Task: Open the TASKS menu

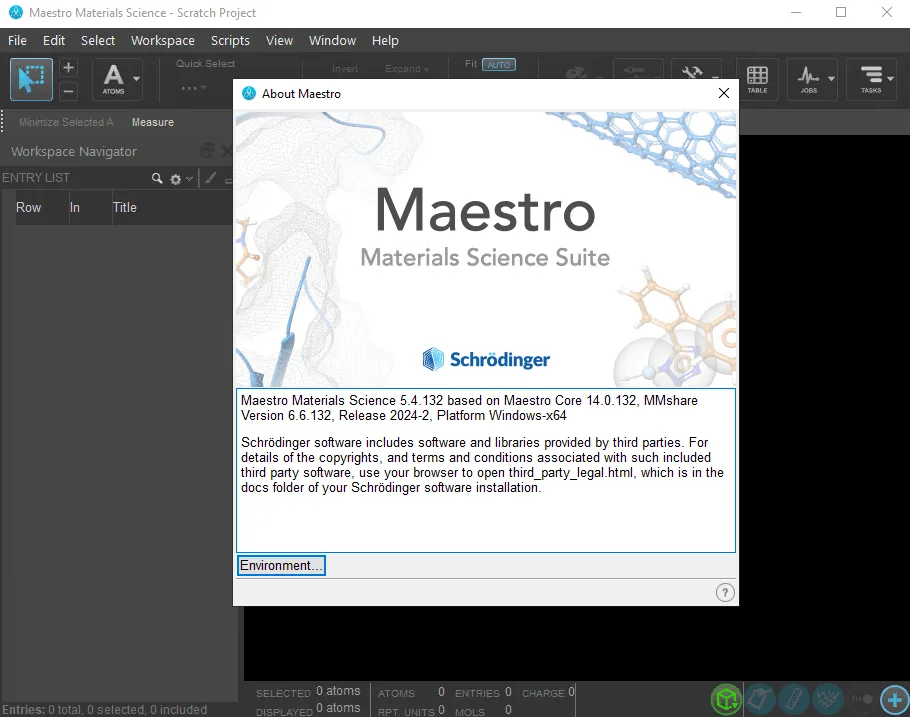Action: point(871,80)
